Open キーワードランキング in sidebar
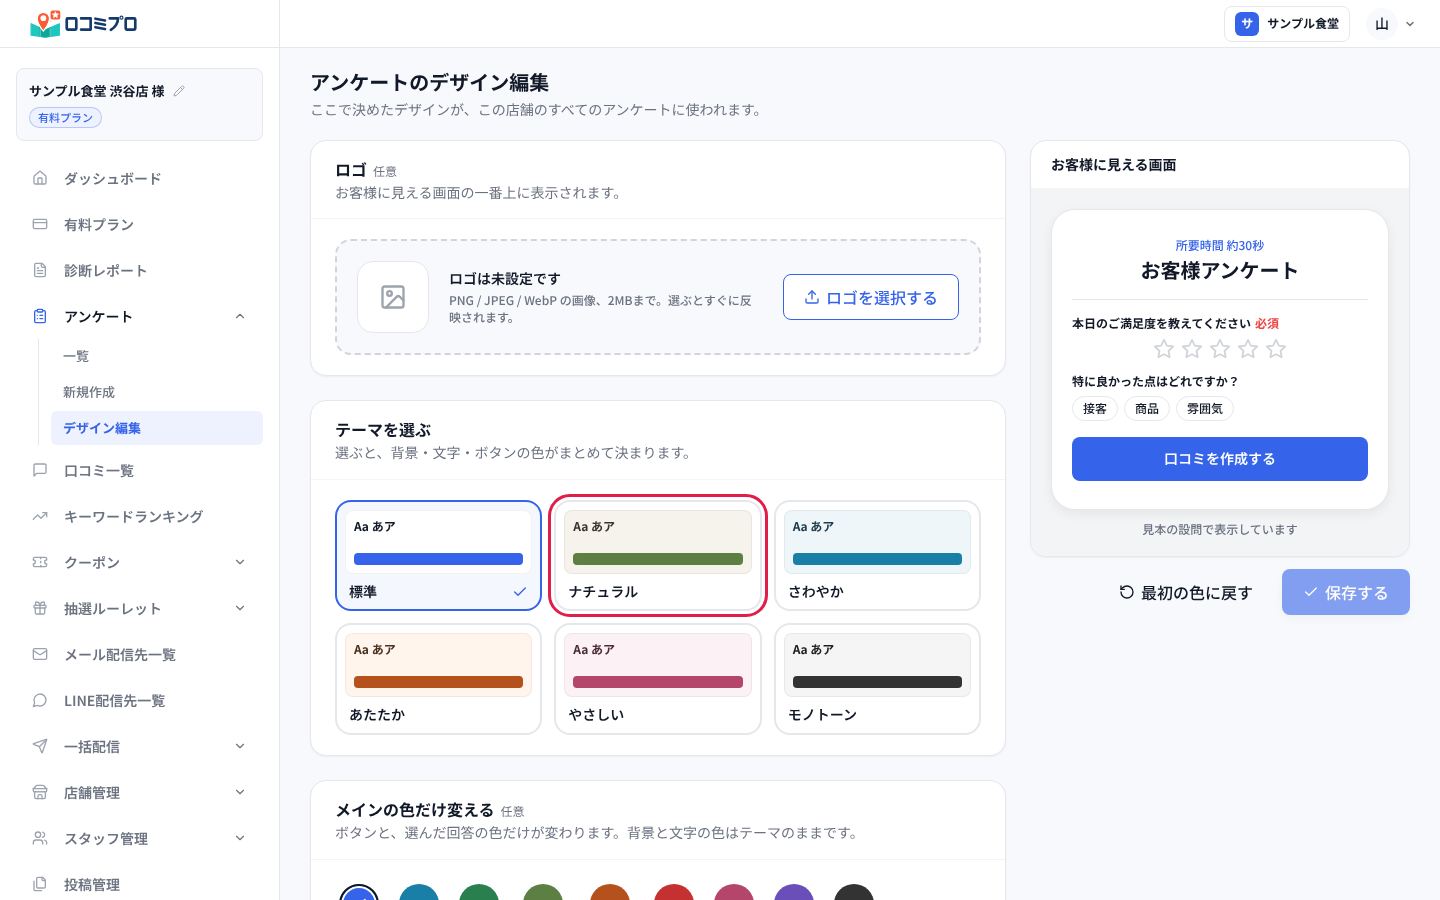Image resolution: width=1440 pixels, height=900 pixels. click(x=140, y=516)
